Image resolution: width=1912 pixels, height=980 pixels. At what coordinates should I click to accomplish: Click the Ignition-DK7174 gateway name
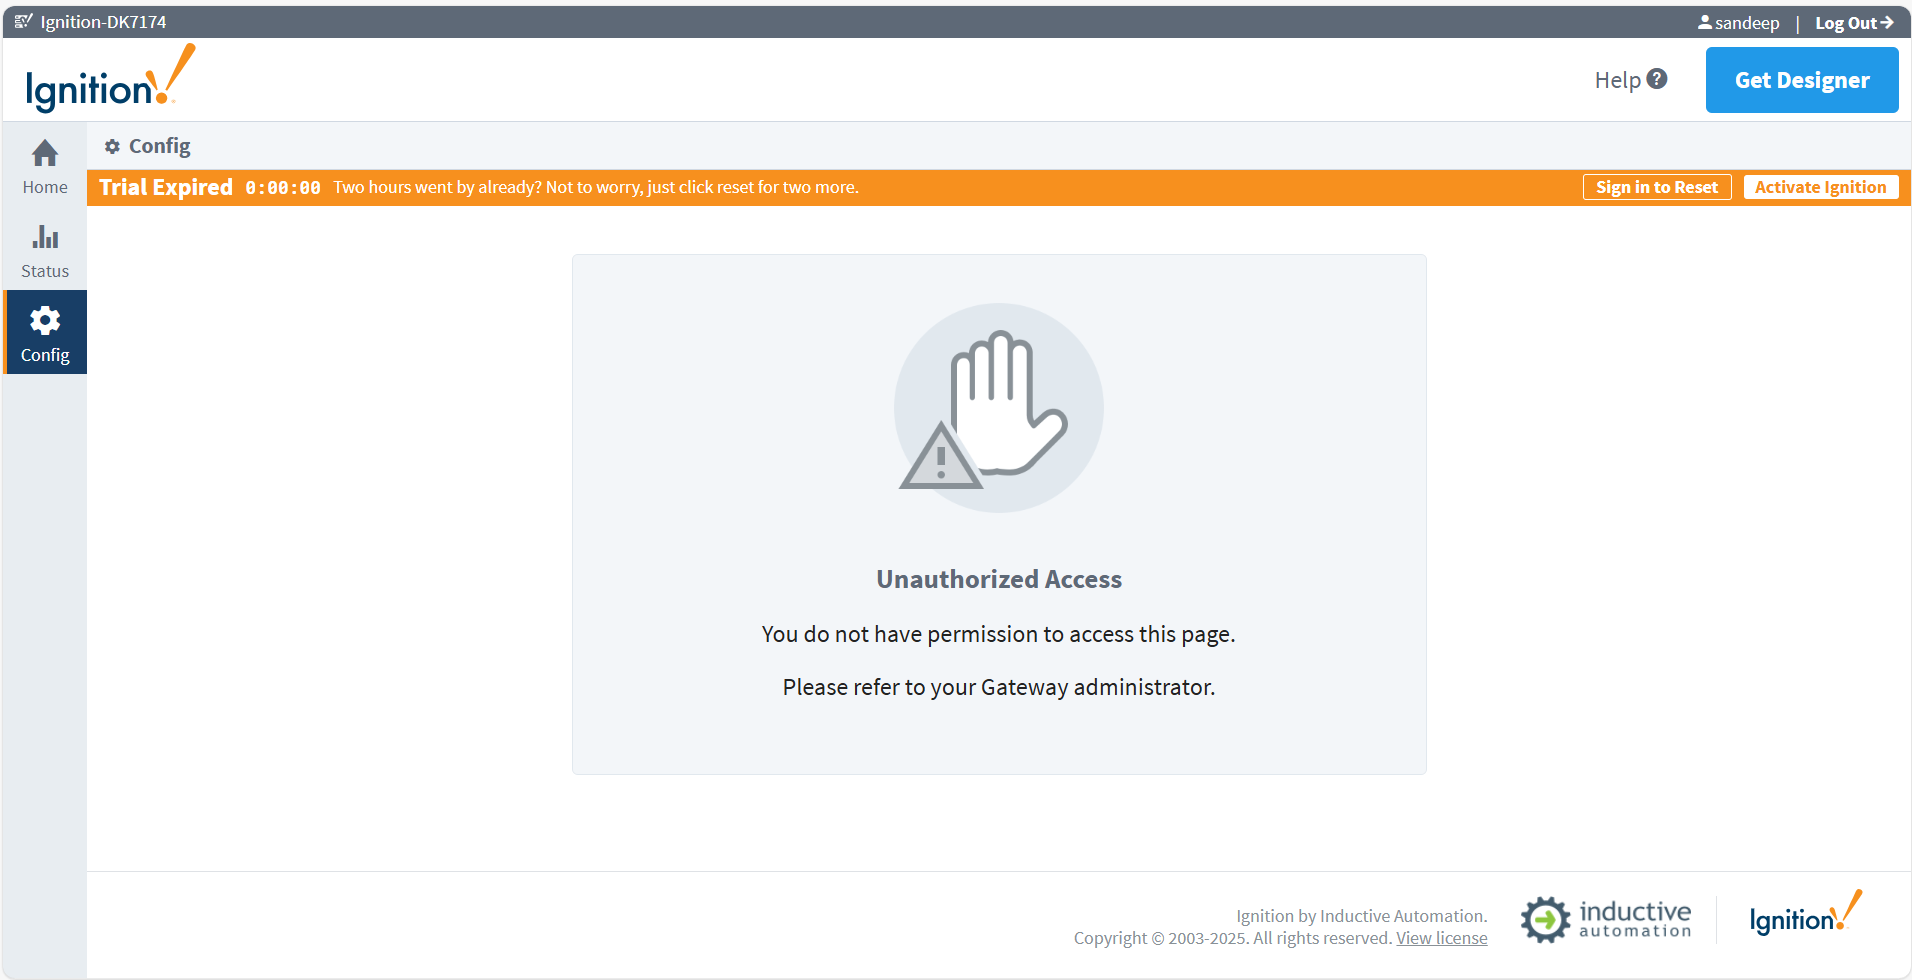104,22
